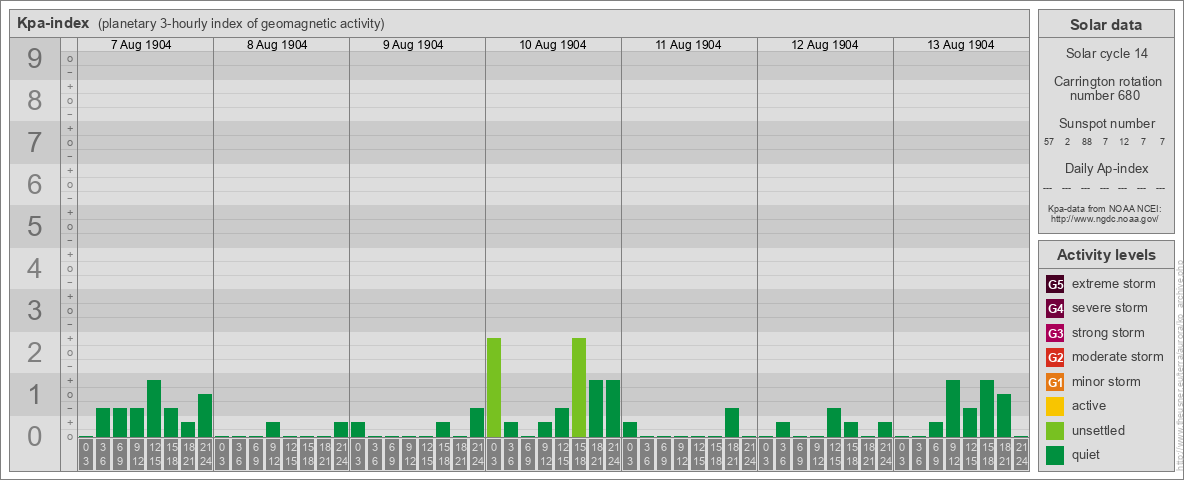Image resolution: width=1184 pixels, height=480 pixels.
Task: Click the 9 Aug 21–24h quiet bar
Action: [477, 423]
